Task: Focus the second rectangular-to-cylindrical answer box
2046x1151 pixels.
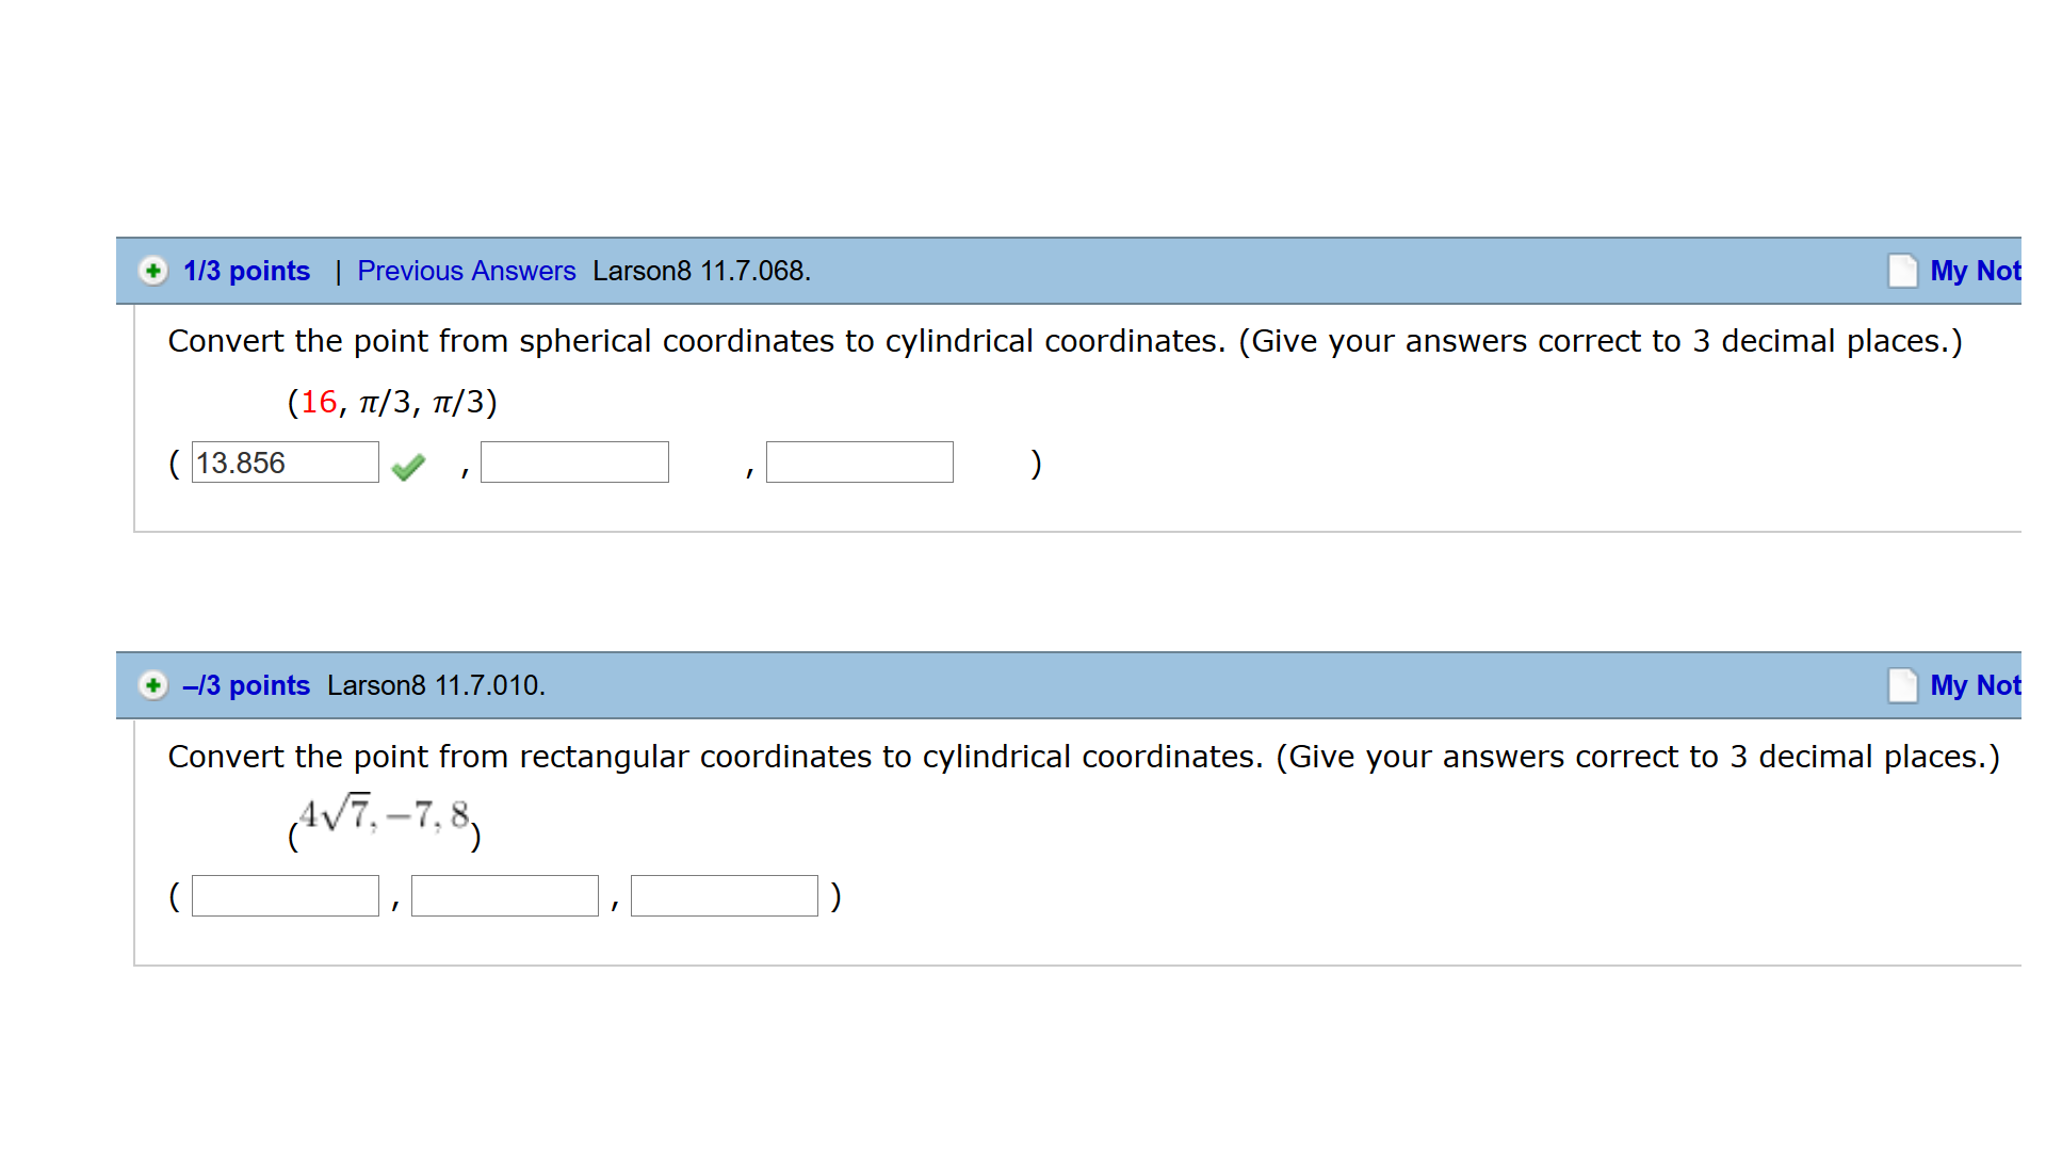Action: [x=504, y=896]
